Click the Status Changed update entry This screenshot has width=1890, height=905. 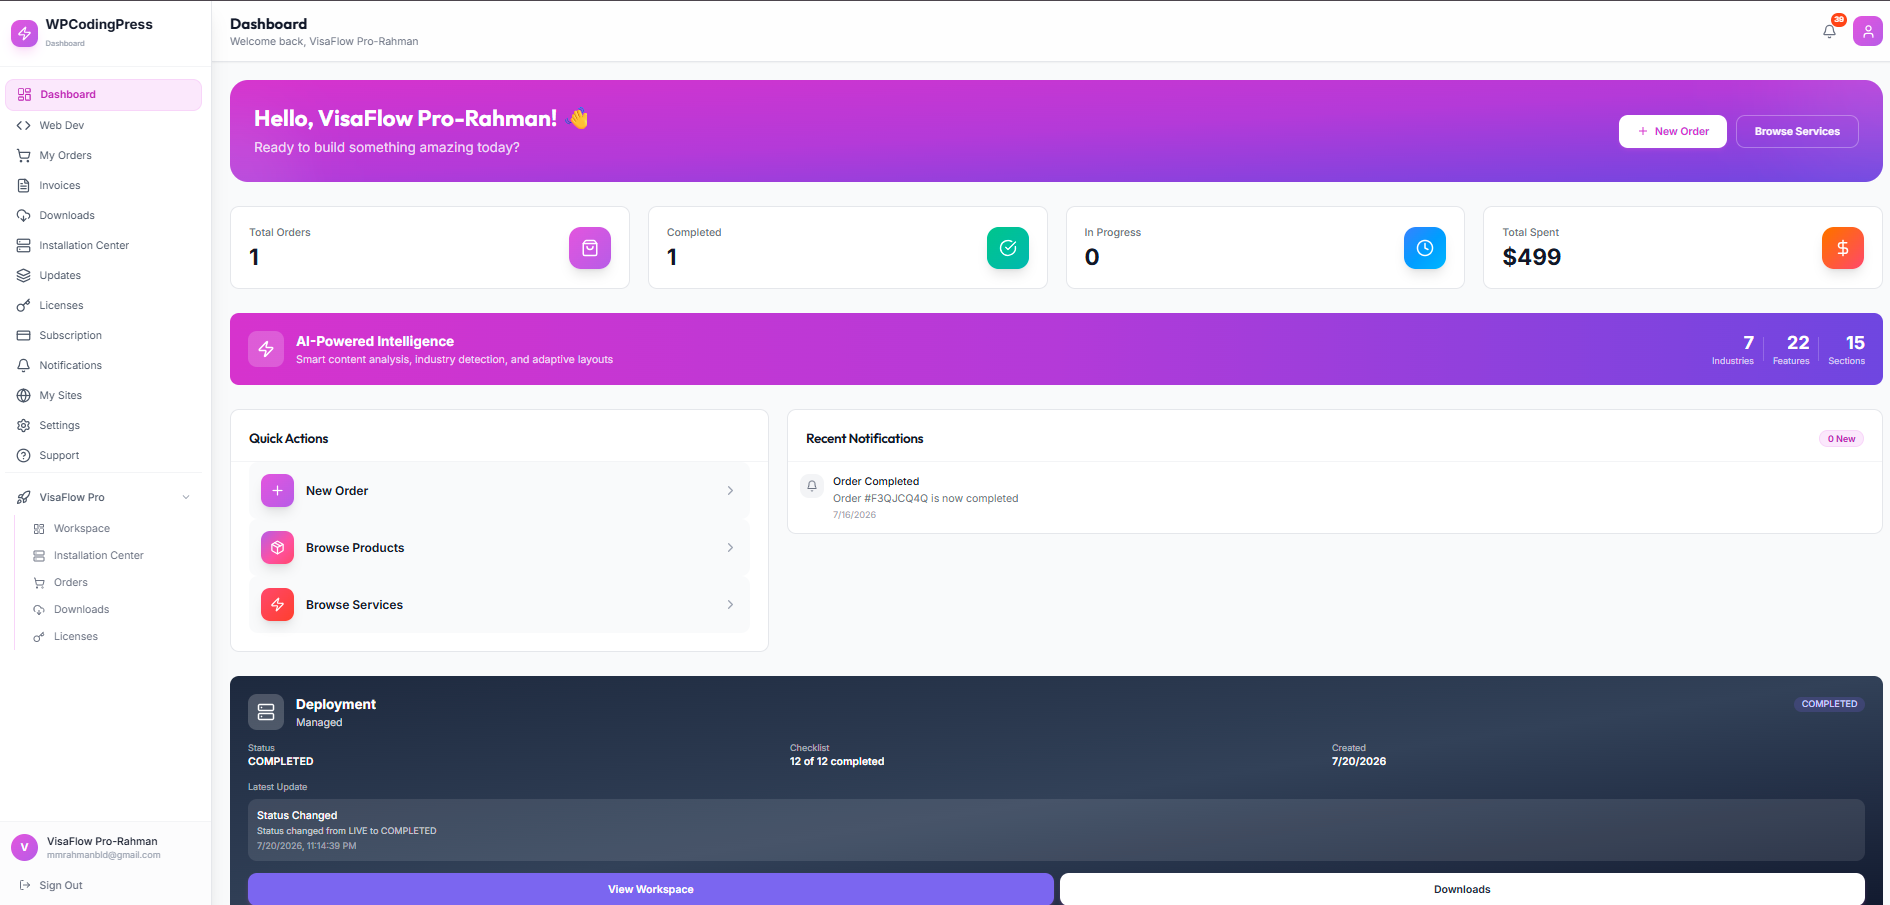[1056, 830]
